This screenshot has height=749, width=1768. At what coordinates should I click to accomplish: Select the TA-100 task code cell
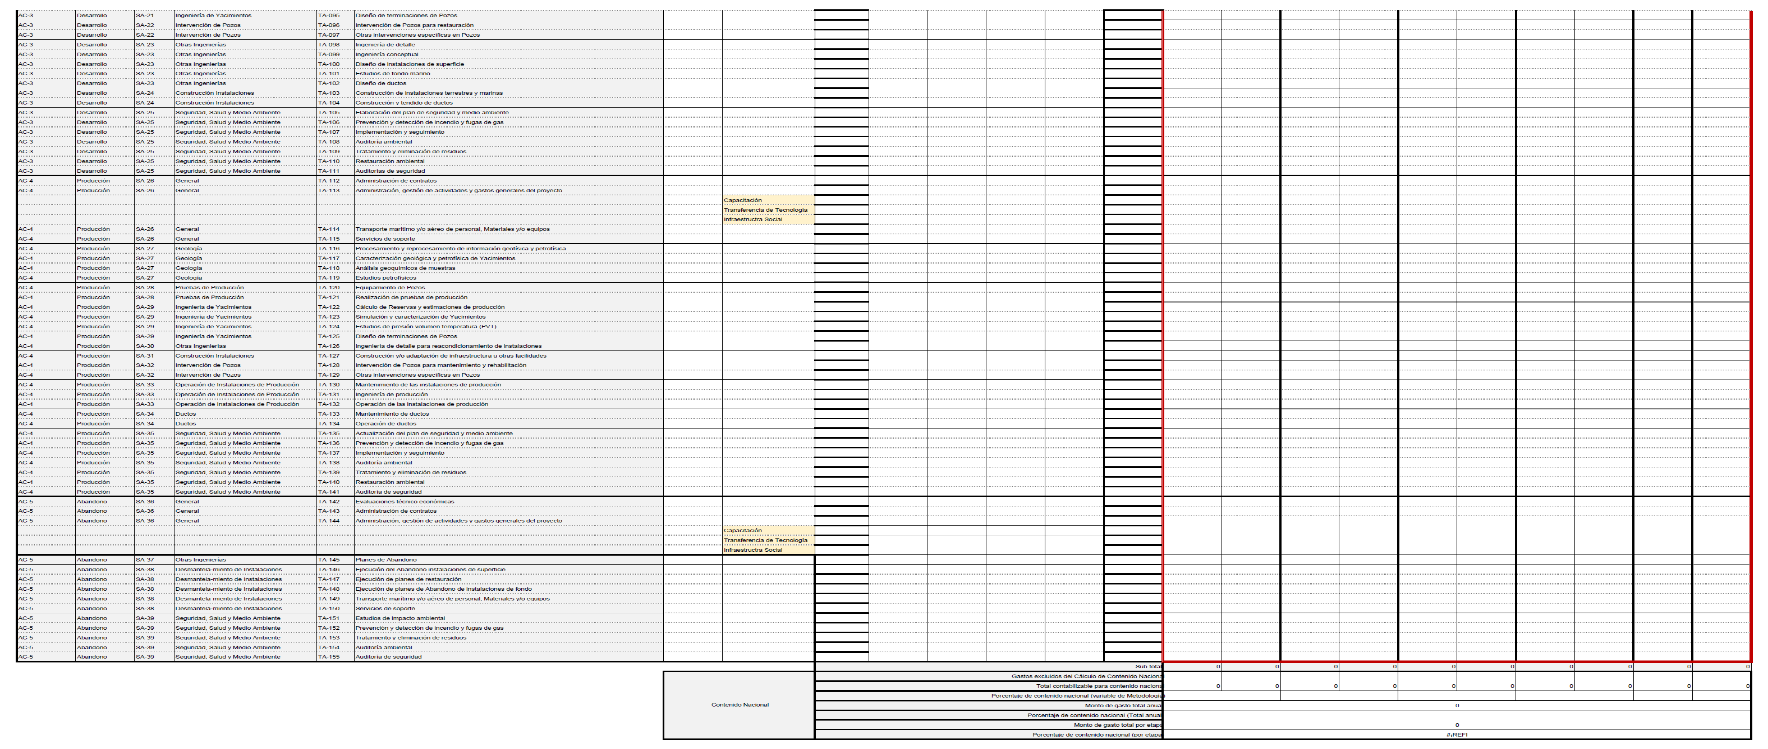point(329,64)
